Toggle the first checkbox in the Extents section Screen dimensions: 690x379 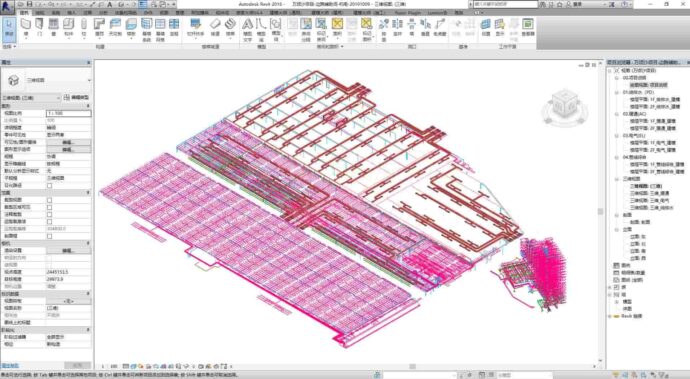click(x=49, y=200)
